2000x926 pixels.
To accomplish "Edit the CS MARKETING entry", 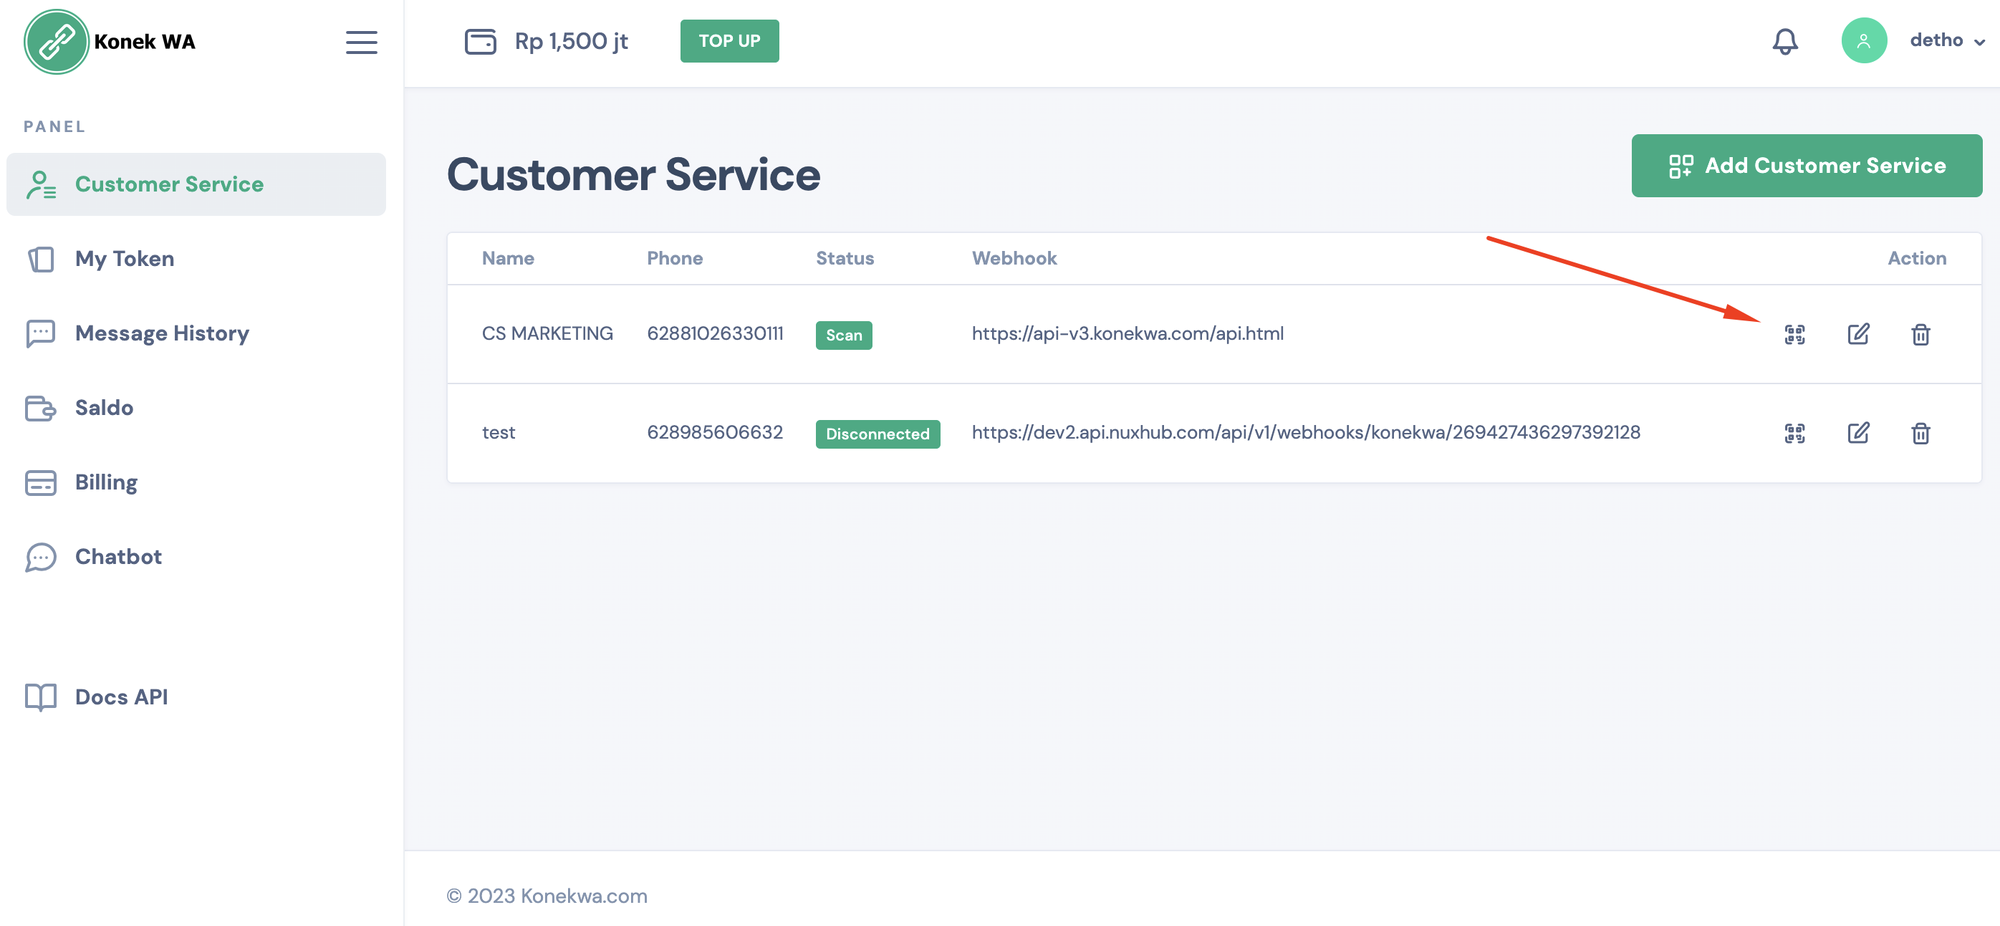I will [1858, 334].
